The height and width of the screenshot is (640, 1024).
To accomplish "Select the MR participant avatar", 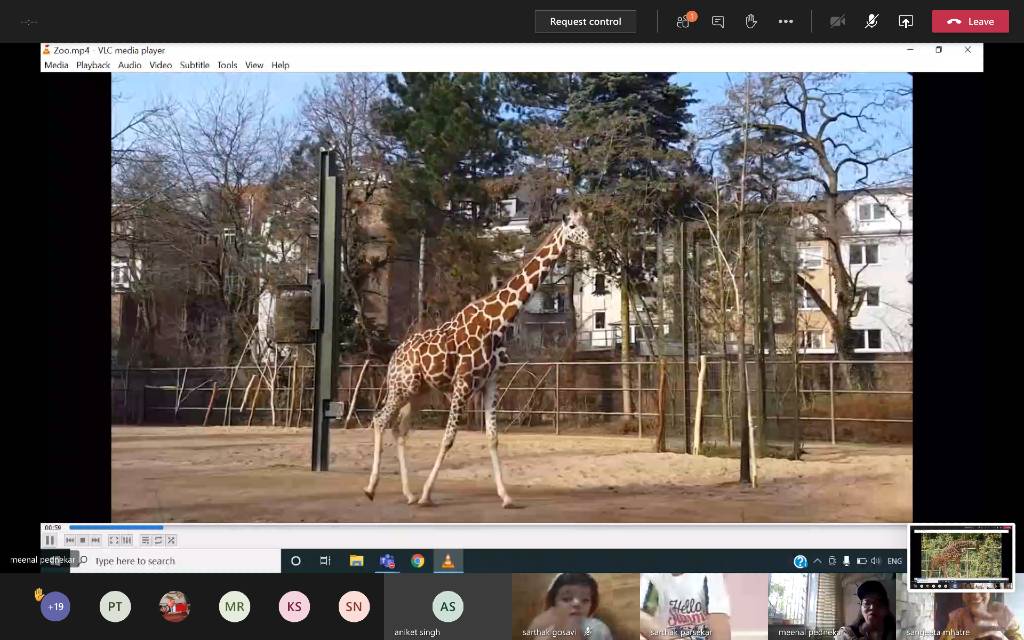I will tap(234, 607).
